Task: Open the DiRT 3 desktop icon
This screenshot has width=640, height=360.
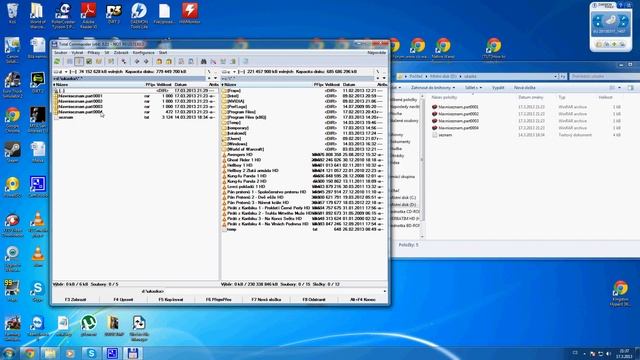Action: point(114,13)
